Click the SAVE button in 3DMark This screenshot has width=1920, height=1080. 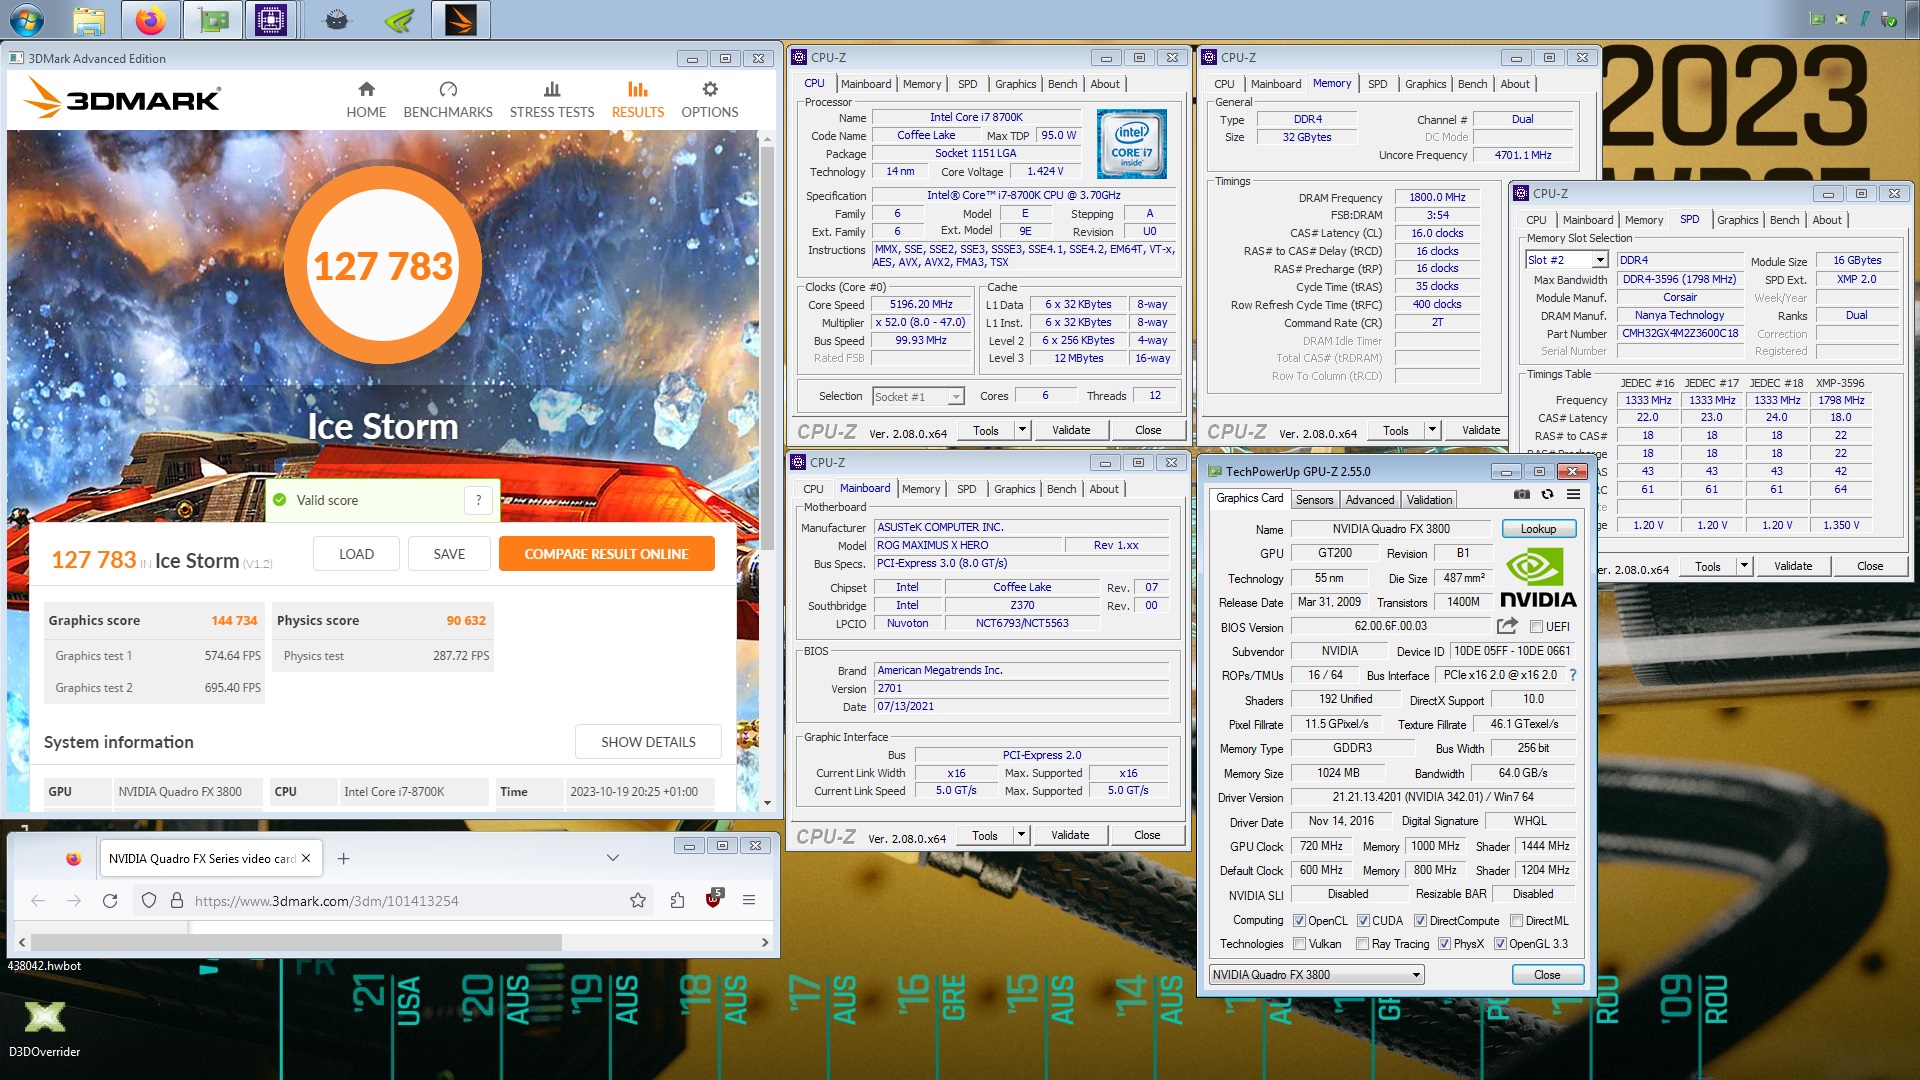pos(449,554)
